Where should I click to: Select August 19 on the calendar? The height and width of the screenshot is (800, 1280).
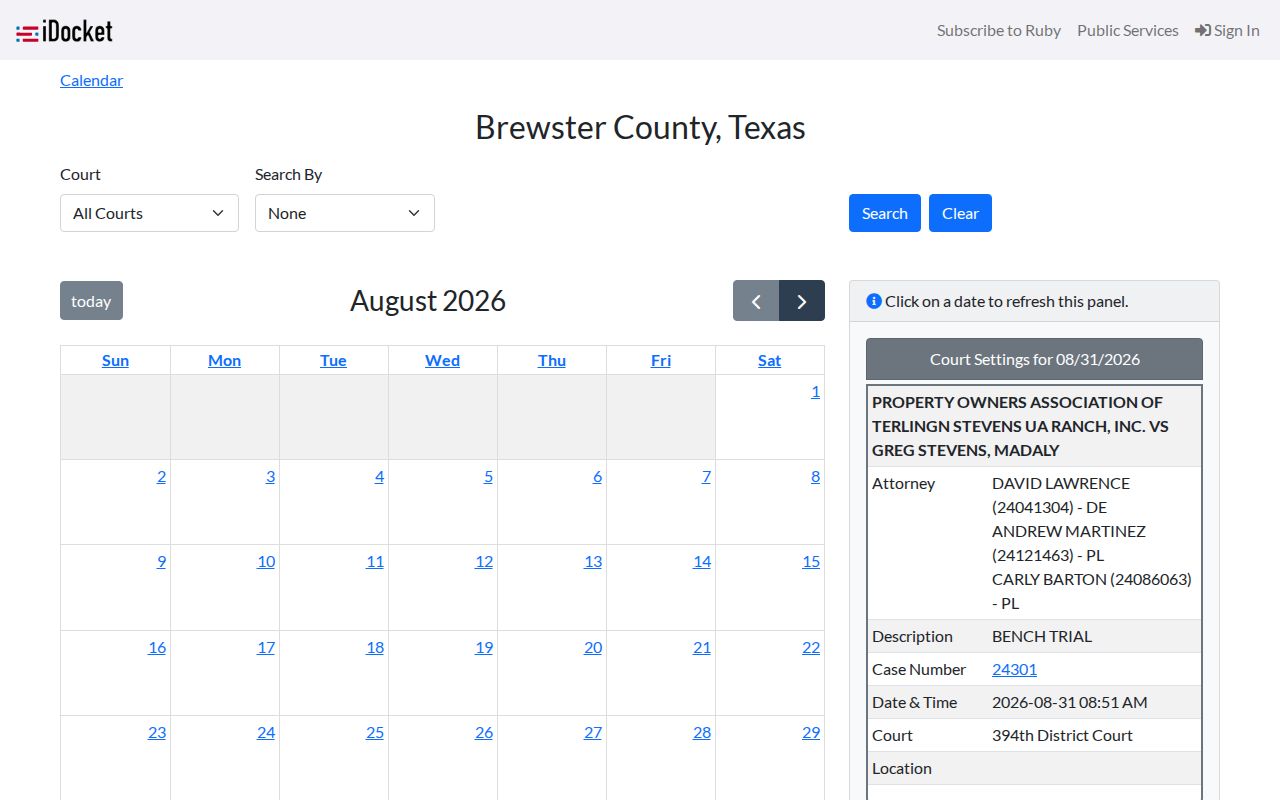coord(484,647)
